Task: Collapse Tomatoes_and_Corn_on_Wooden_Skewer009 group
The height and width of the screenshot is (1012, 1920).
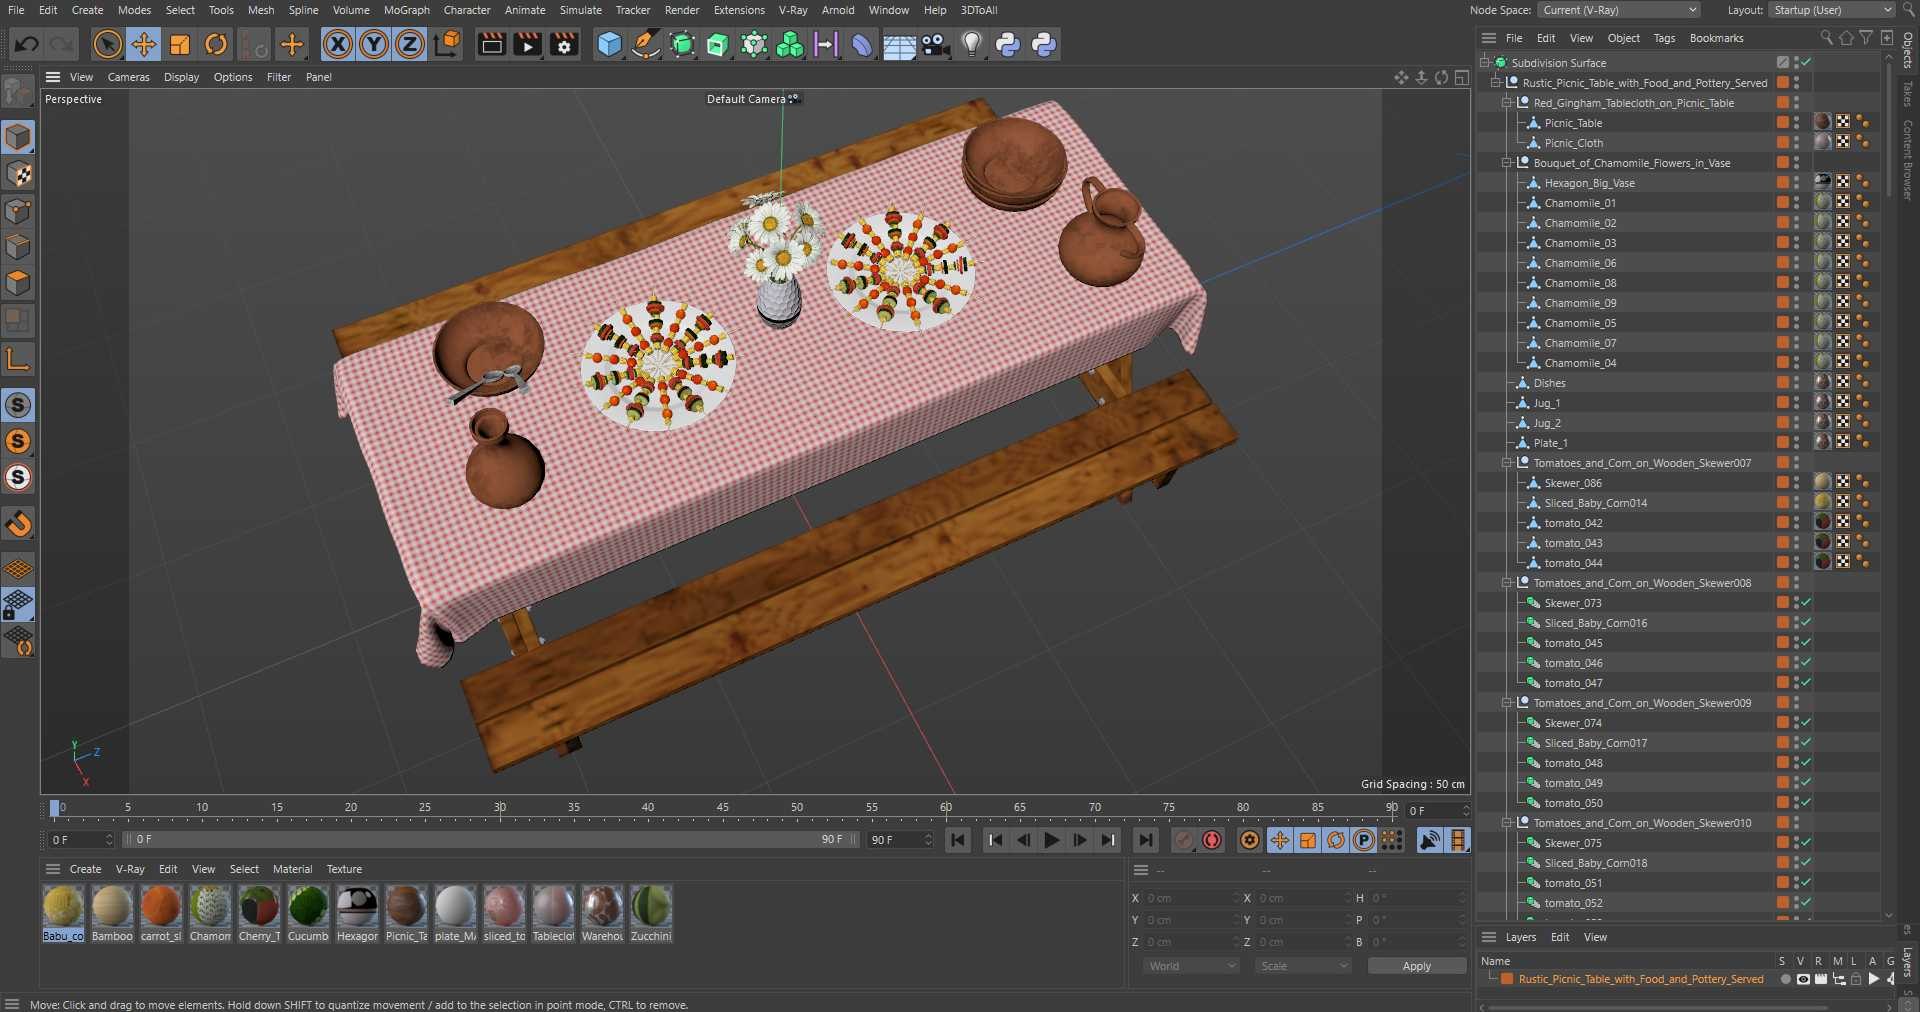Action: tap(1507, 702)
